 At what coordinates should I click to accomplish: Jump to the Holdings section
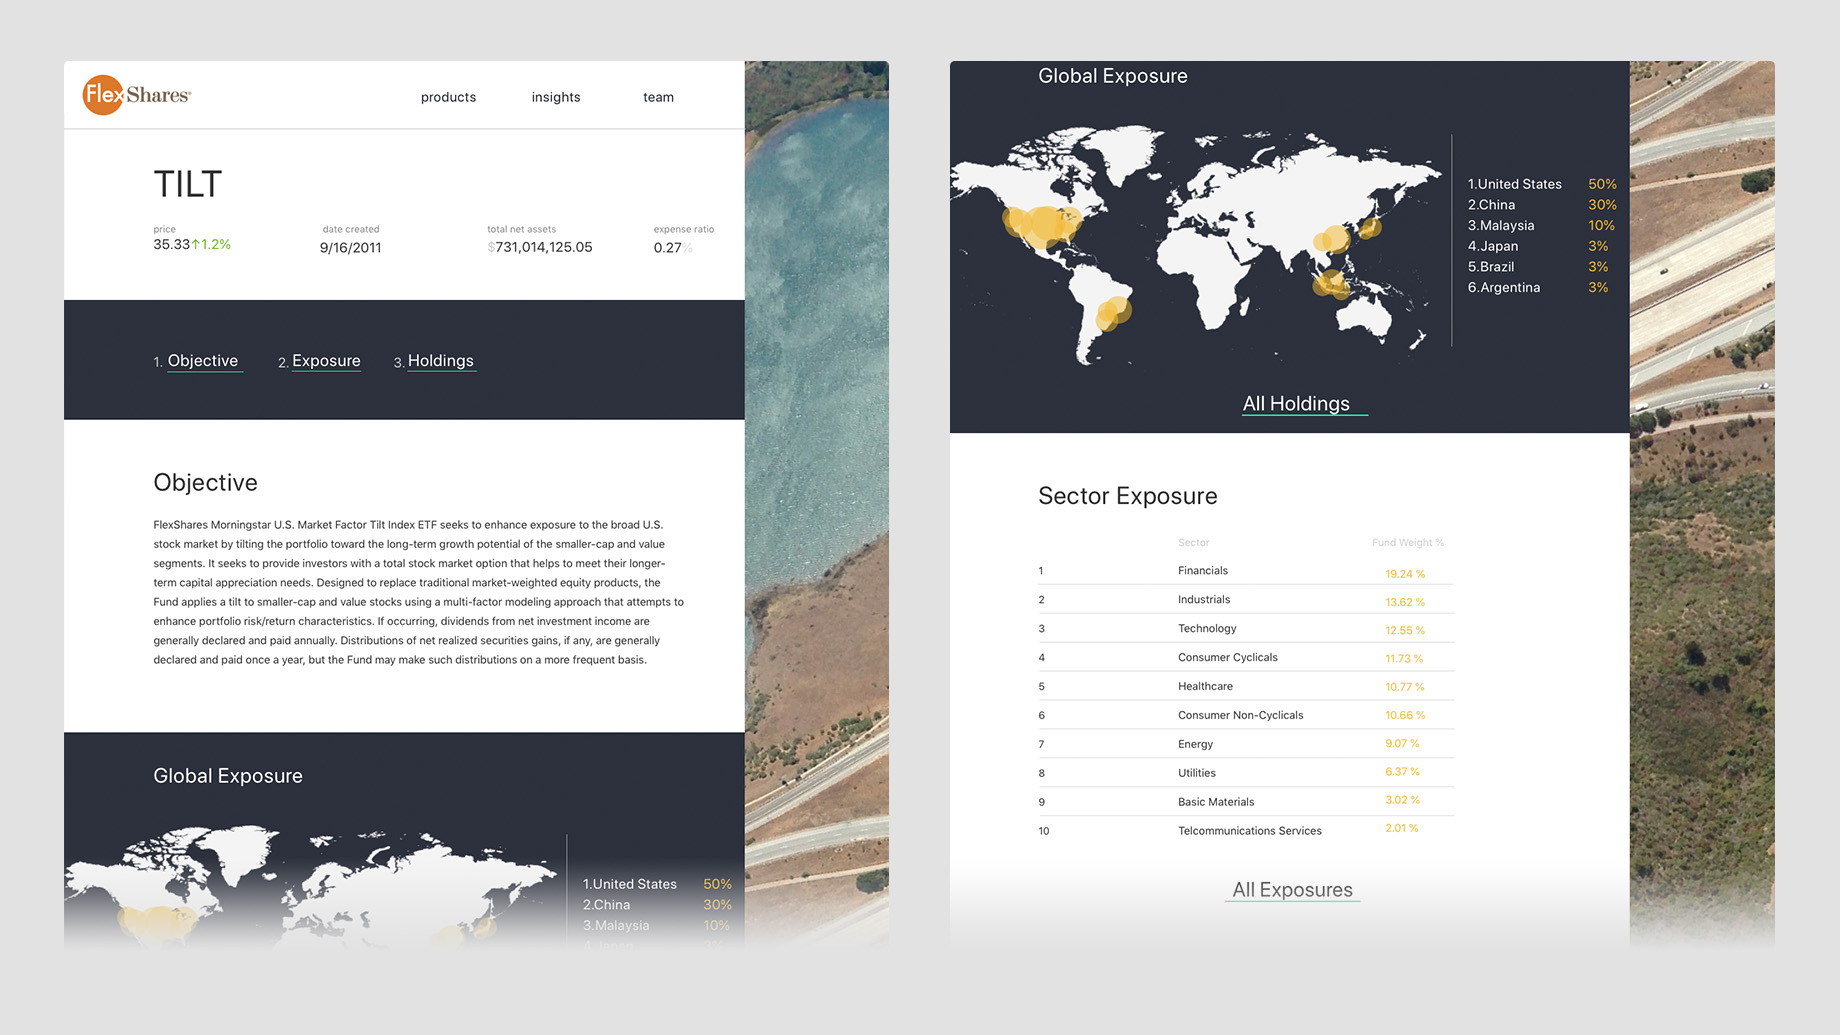[x=440, y=361]
